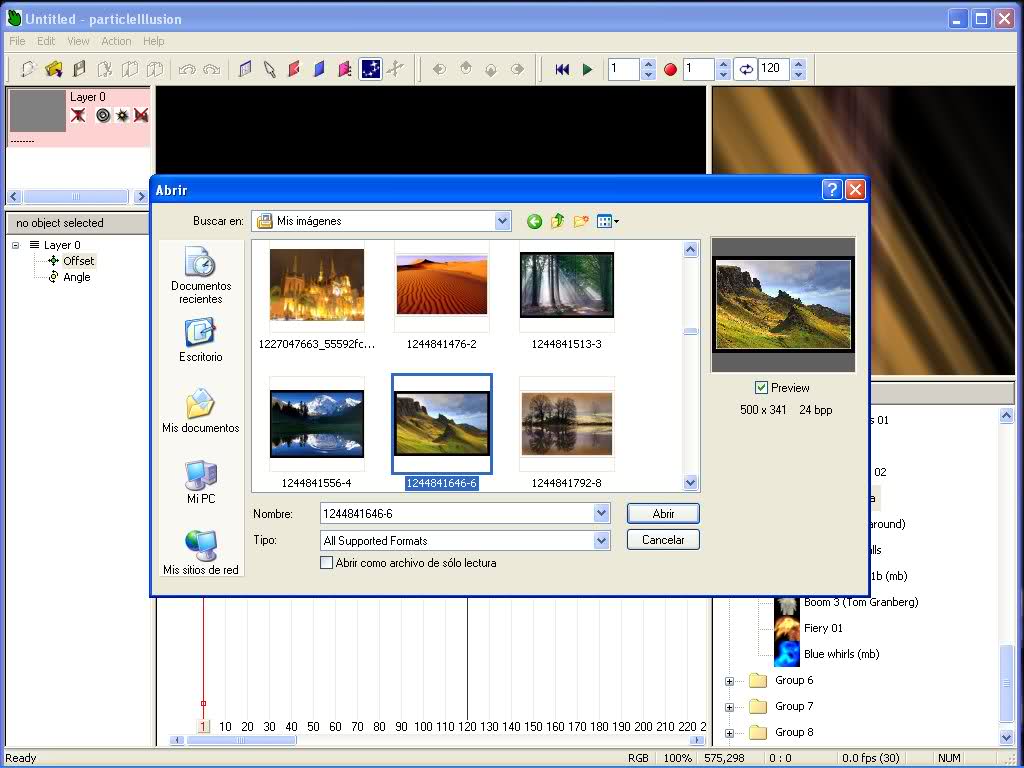The image size is (1024, 768).
Task: Open the Nombre filename dropdown arrow
Action: click(601, 513)
